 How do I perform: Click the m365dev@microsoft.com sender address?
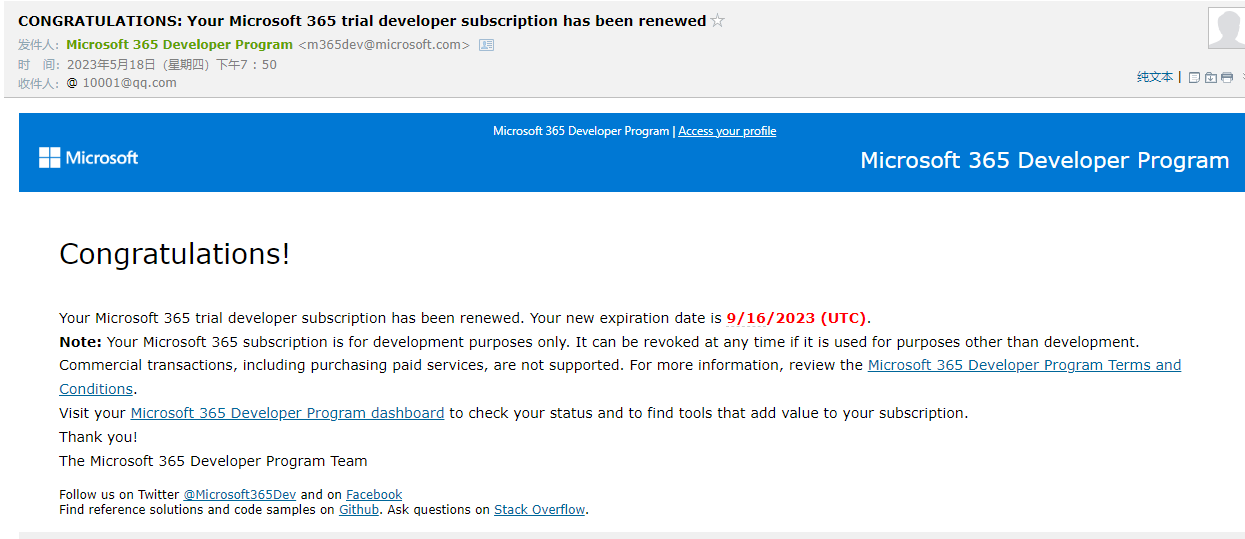(x=384, y=45)
